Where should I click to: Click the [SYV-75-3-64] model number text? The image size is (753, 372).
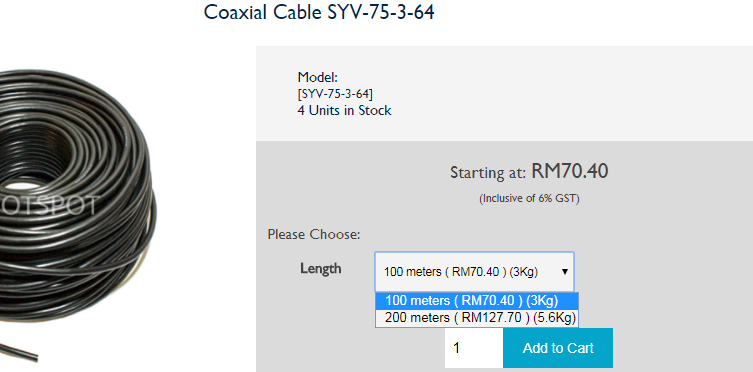335,94
